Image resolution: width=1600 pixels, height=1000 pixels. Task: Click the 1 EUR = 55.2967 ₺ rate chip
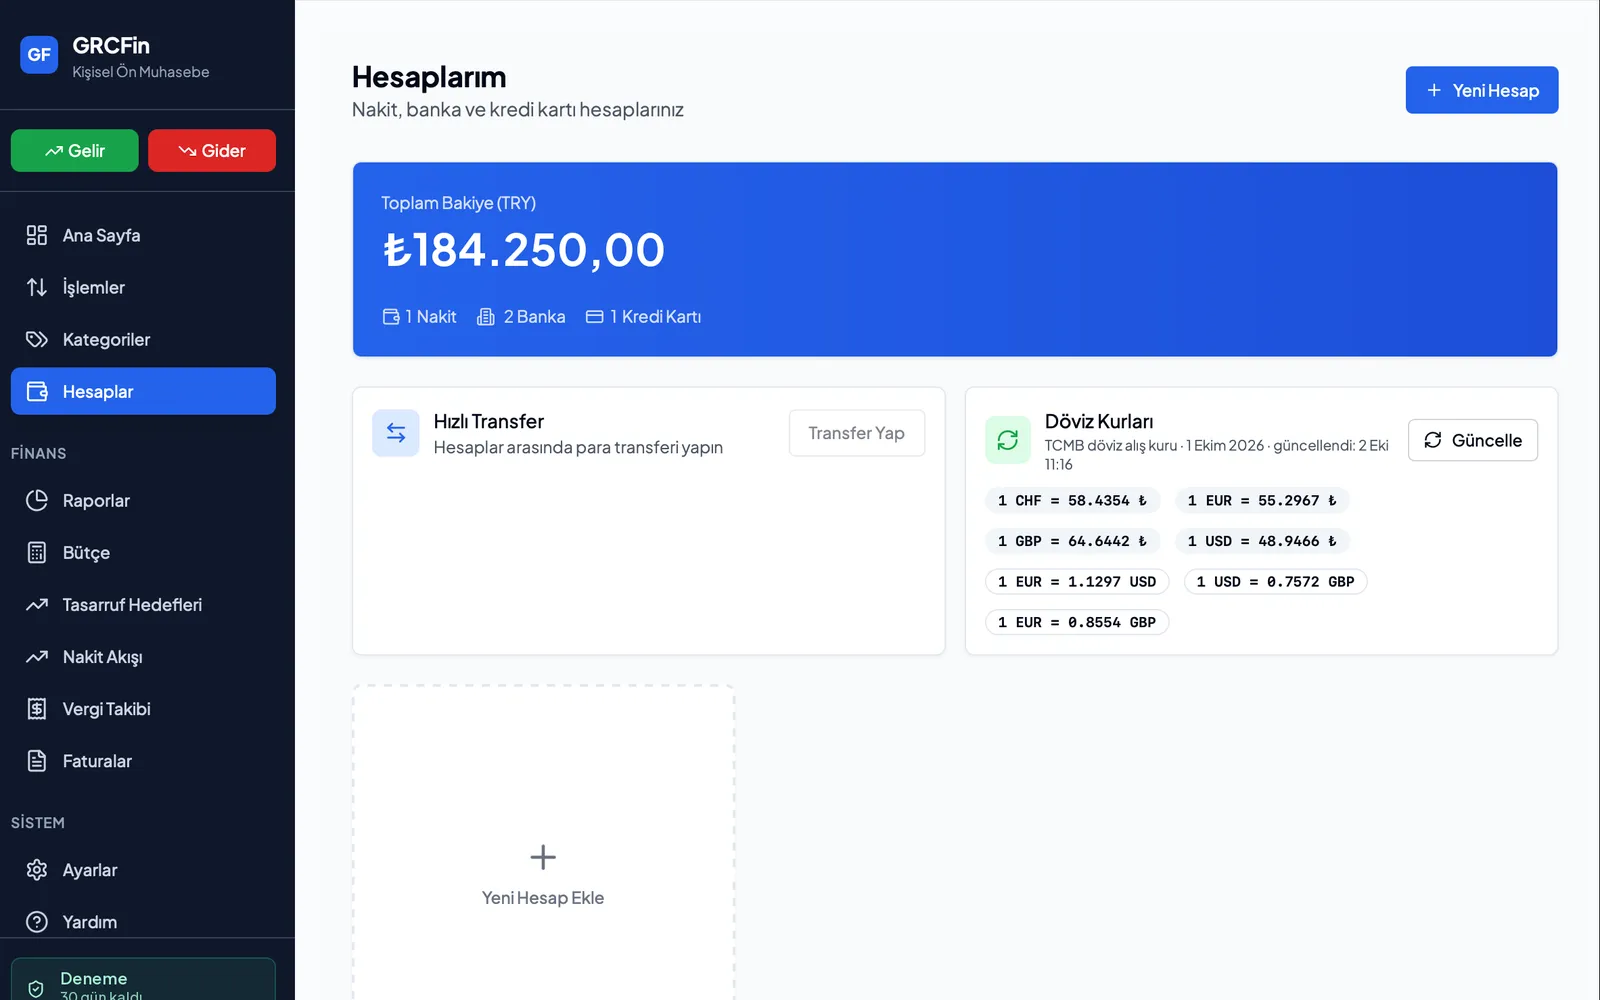(x=1262, y=500)
